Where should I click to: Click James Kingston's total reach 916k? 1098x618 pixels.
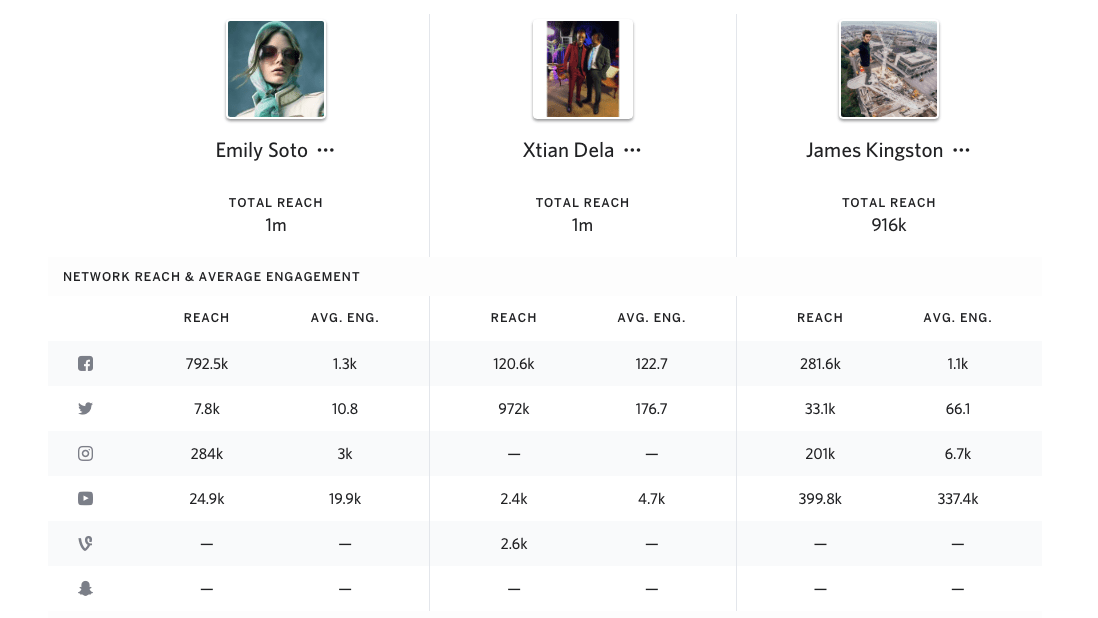tap(889, 225)
